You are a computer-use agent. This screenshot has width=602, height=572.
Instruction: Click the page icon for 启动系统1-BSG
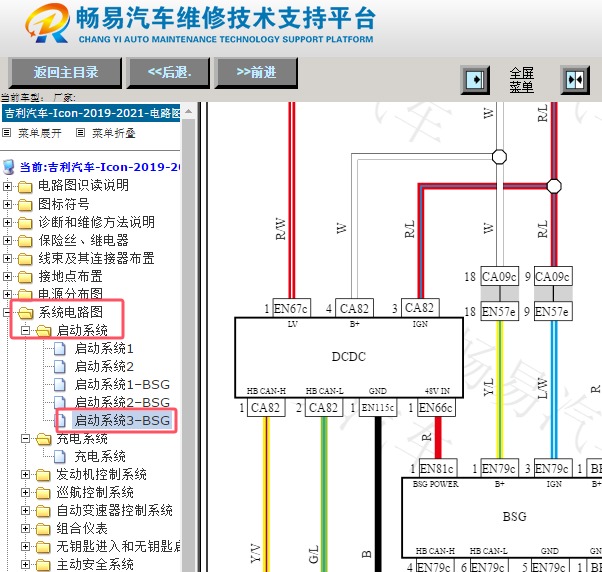pyautogui.click(x=60, y=385)
